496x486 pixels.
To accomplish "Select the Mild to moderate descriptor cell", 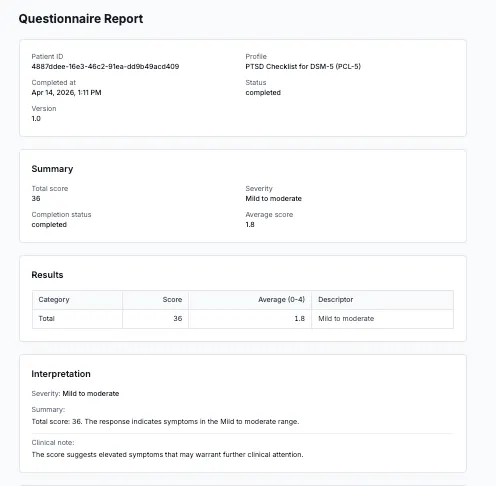I will click(x=382, y=319).
